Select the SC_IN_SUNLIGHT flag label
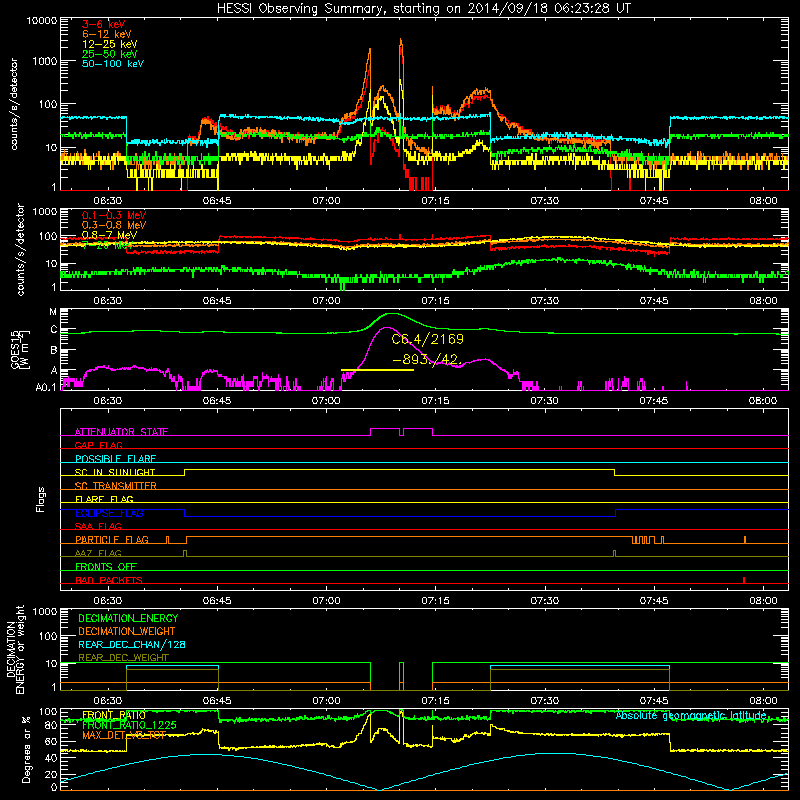 pos(115,472)
